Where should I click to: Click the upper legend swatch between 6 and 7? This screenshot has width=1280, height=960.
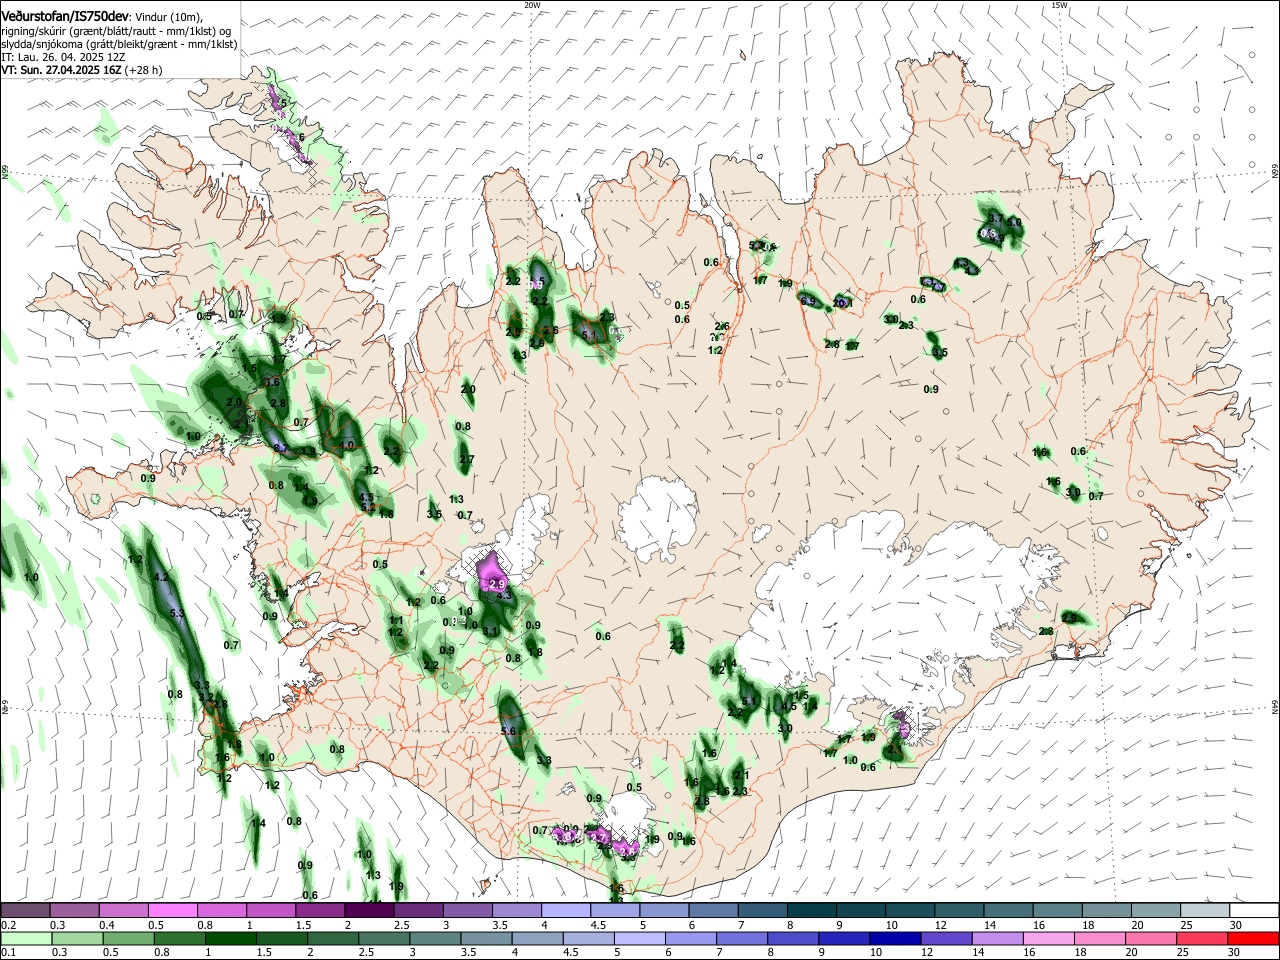click(713, 910)
